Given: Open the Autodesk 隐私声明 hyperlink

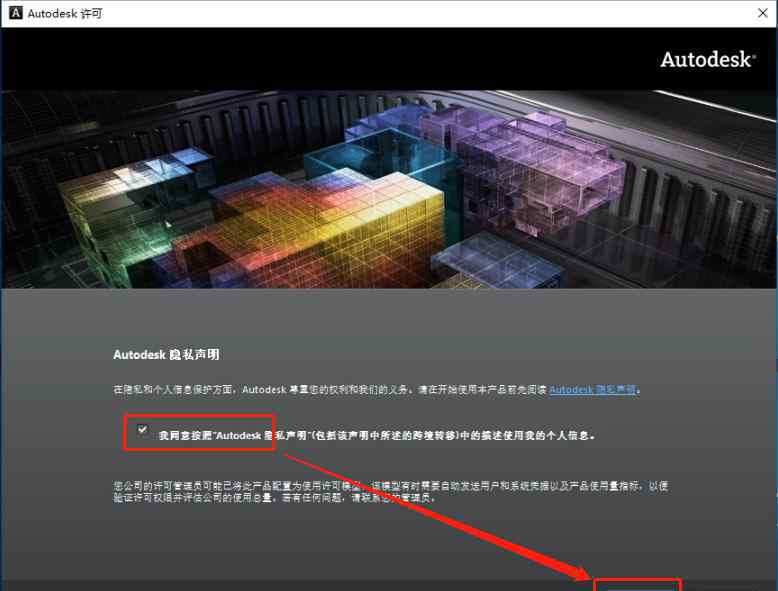Looking at the screenshot, I should [592, 390].
